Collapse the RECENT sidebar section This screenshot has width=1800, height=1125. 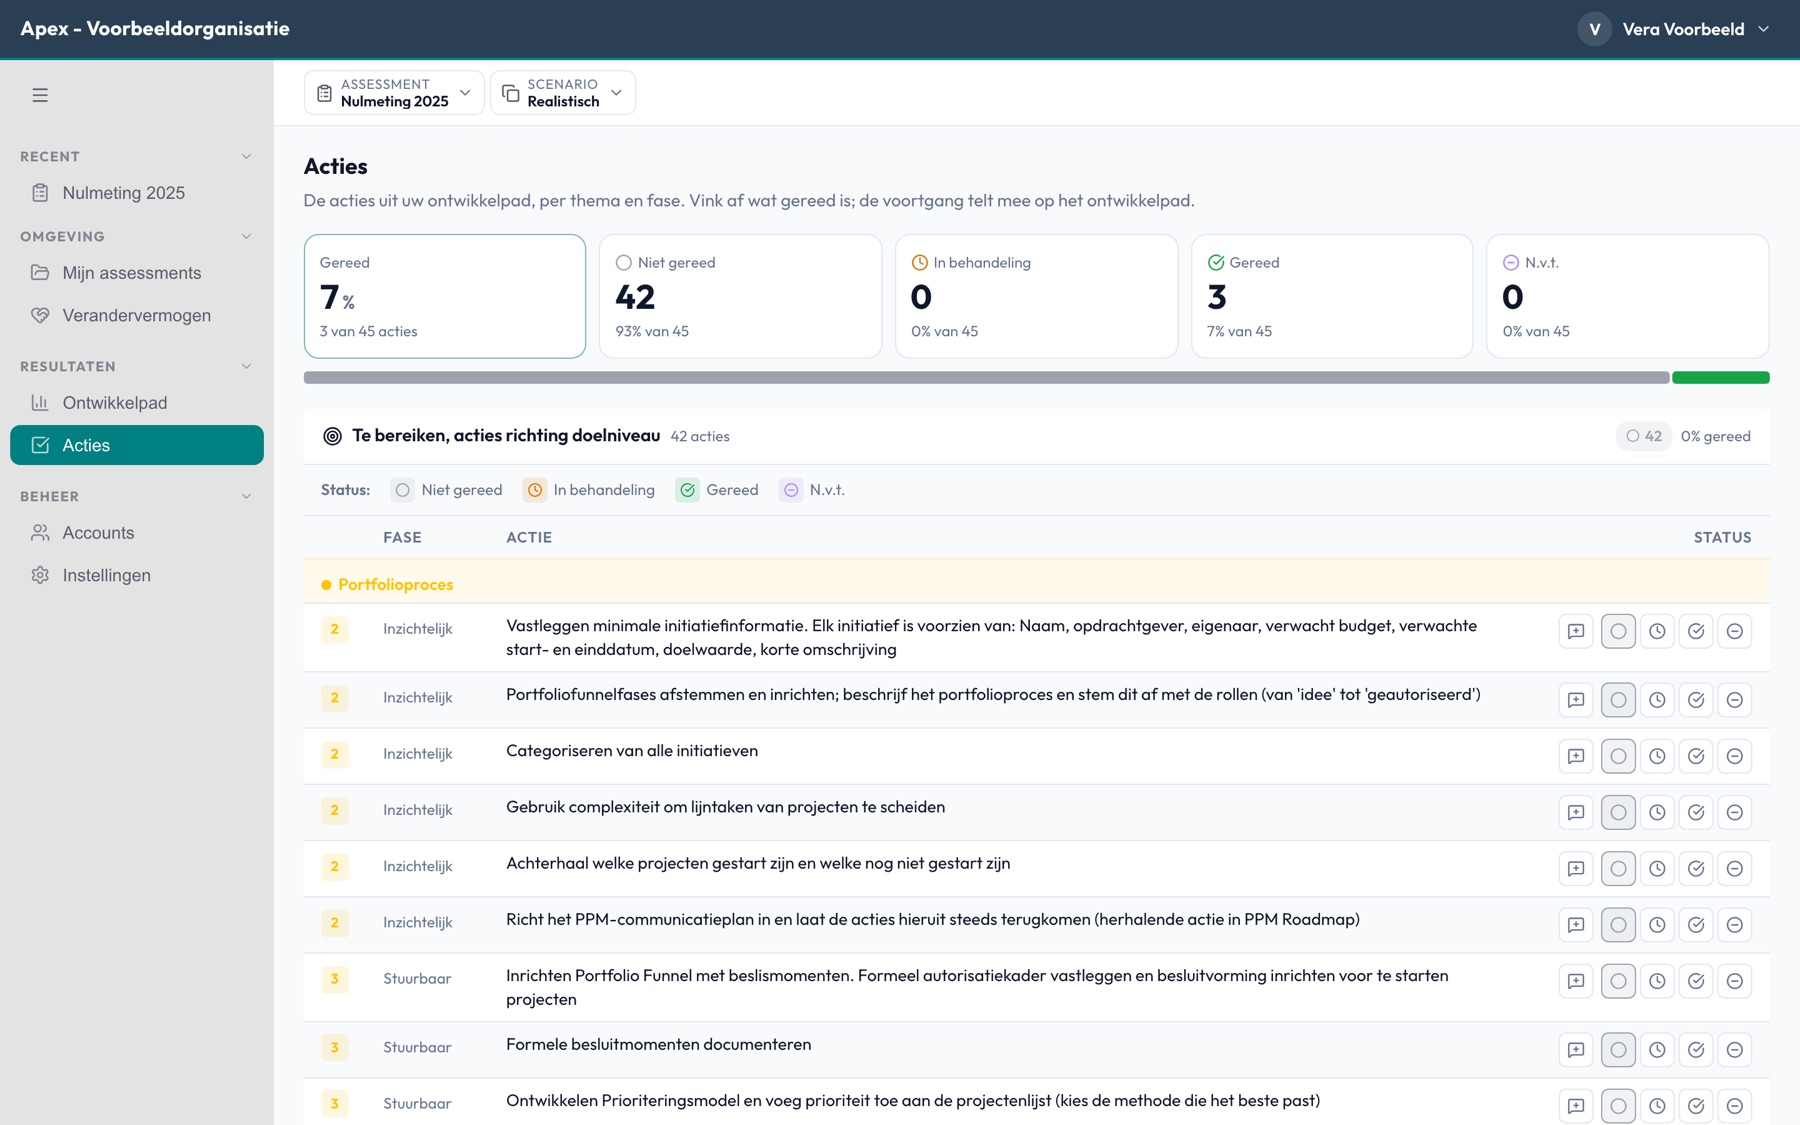[x=246, y=156]
